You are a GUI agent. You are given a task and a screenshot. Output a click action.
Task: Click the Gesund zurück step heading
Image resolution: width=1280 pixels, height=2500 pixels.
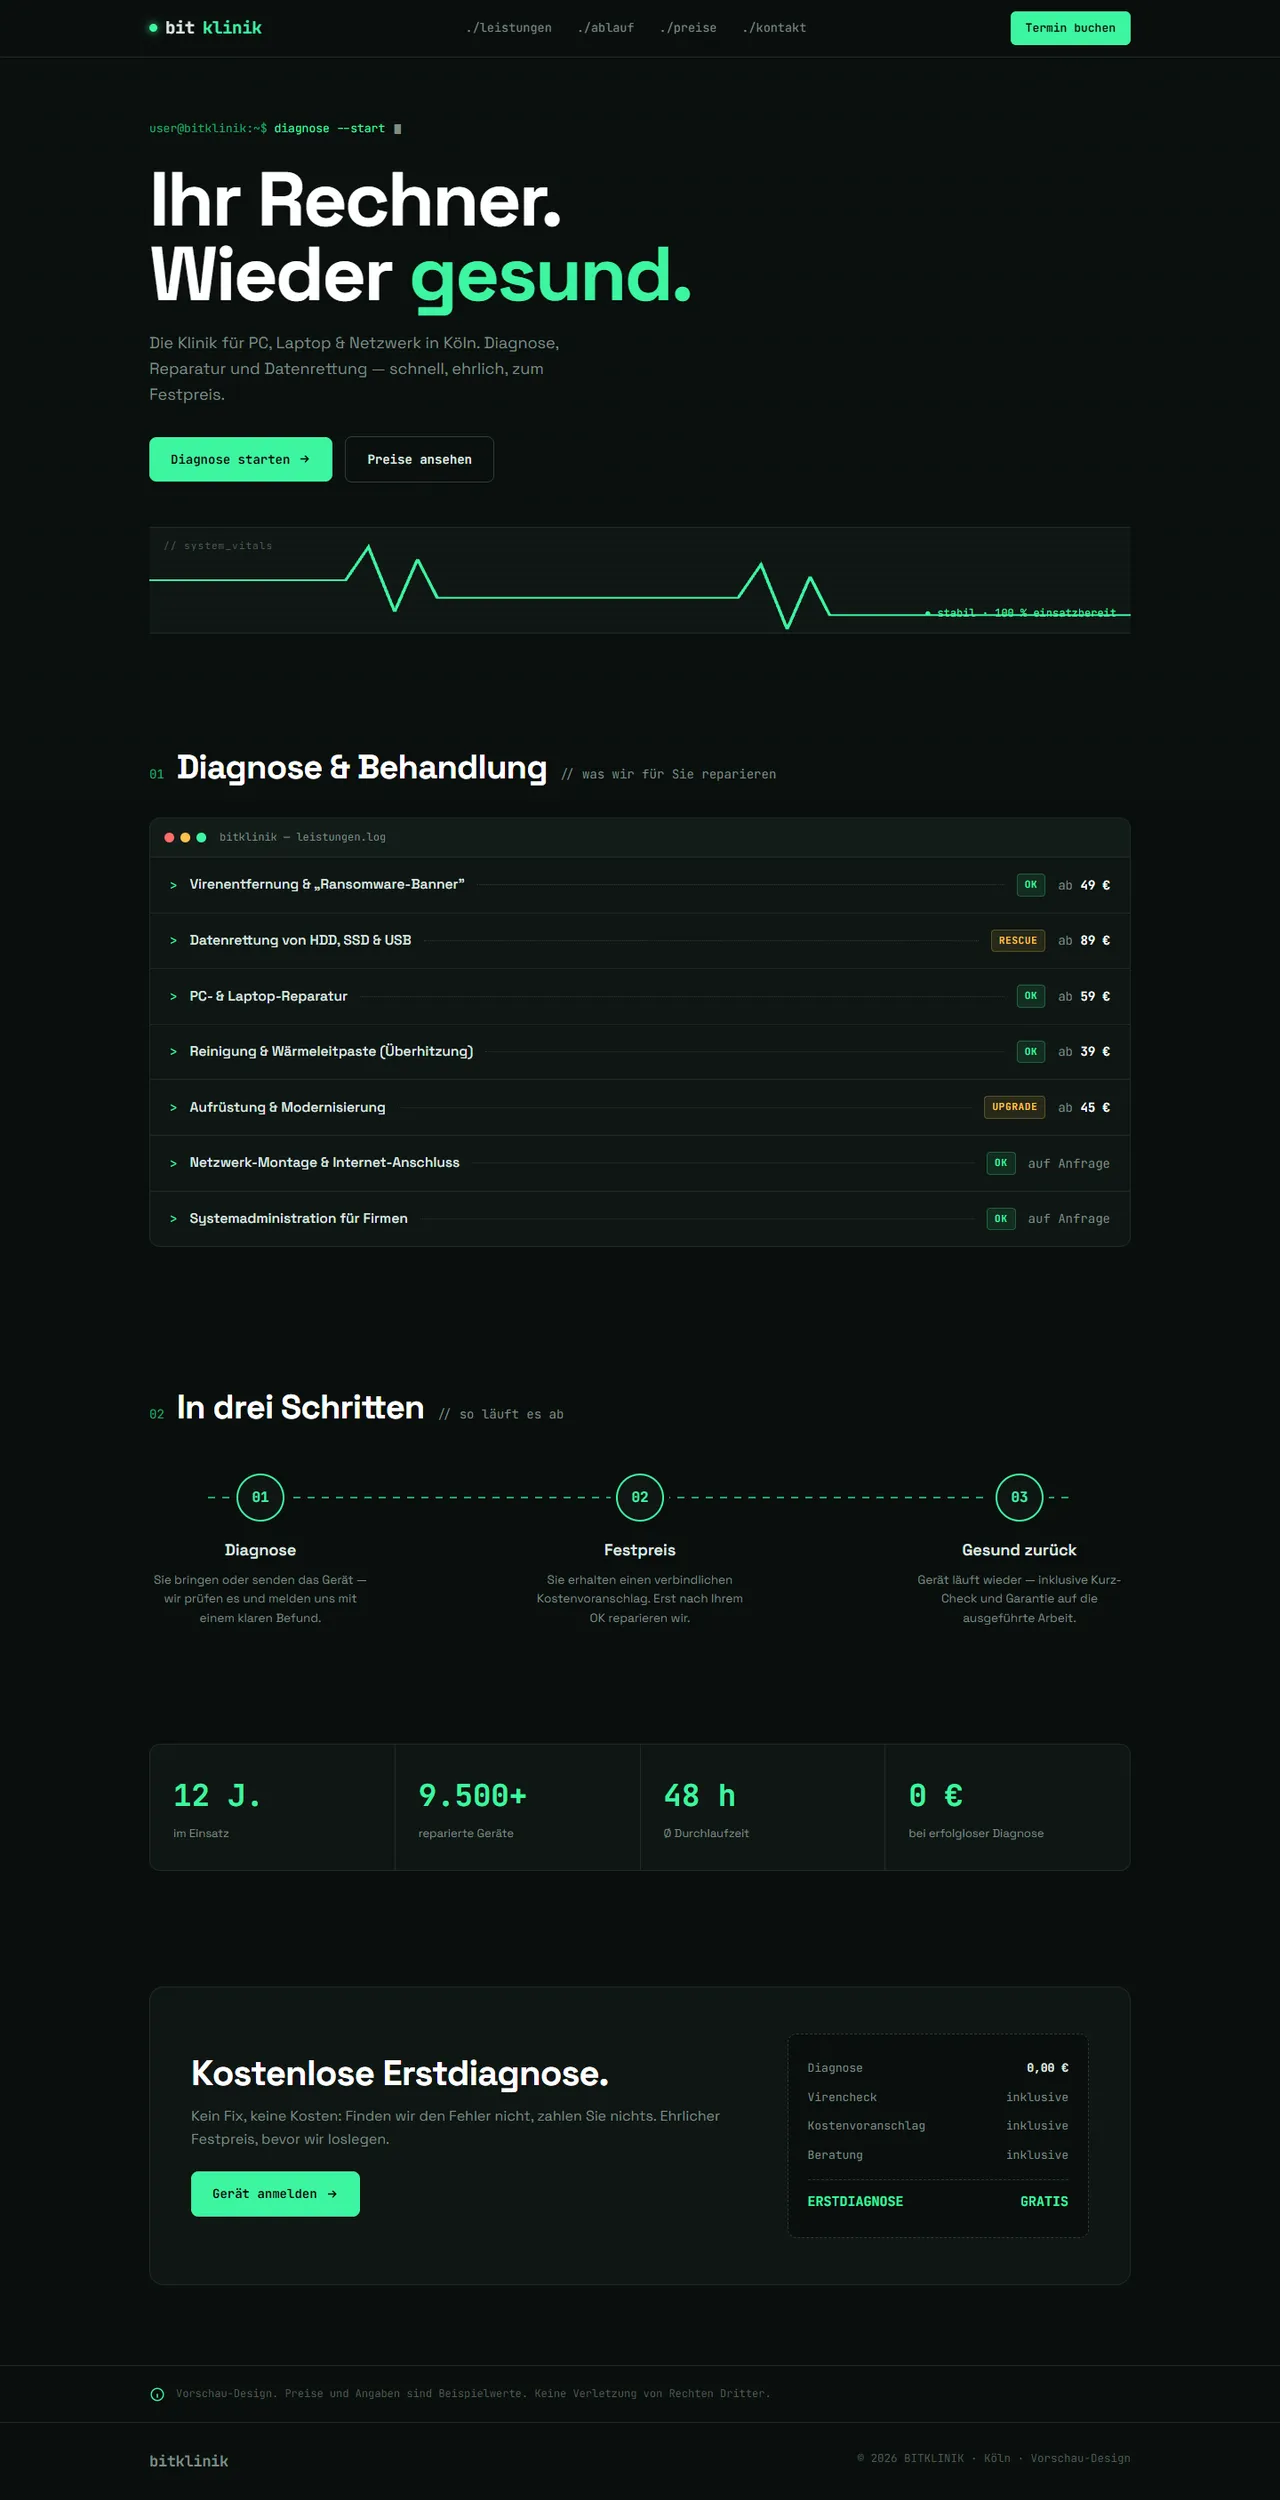click(x=1019, y=1550)
